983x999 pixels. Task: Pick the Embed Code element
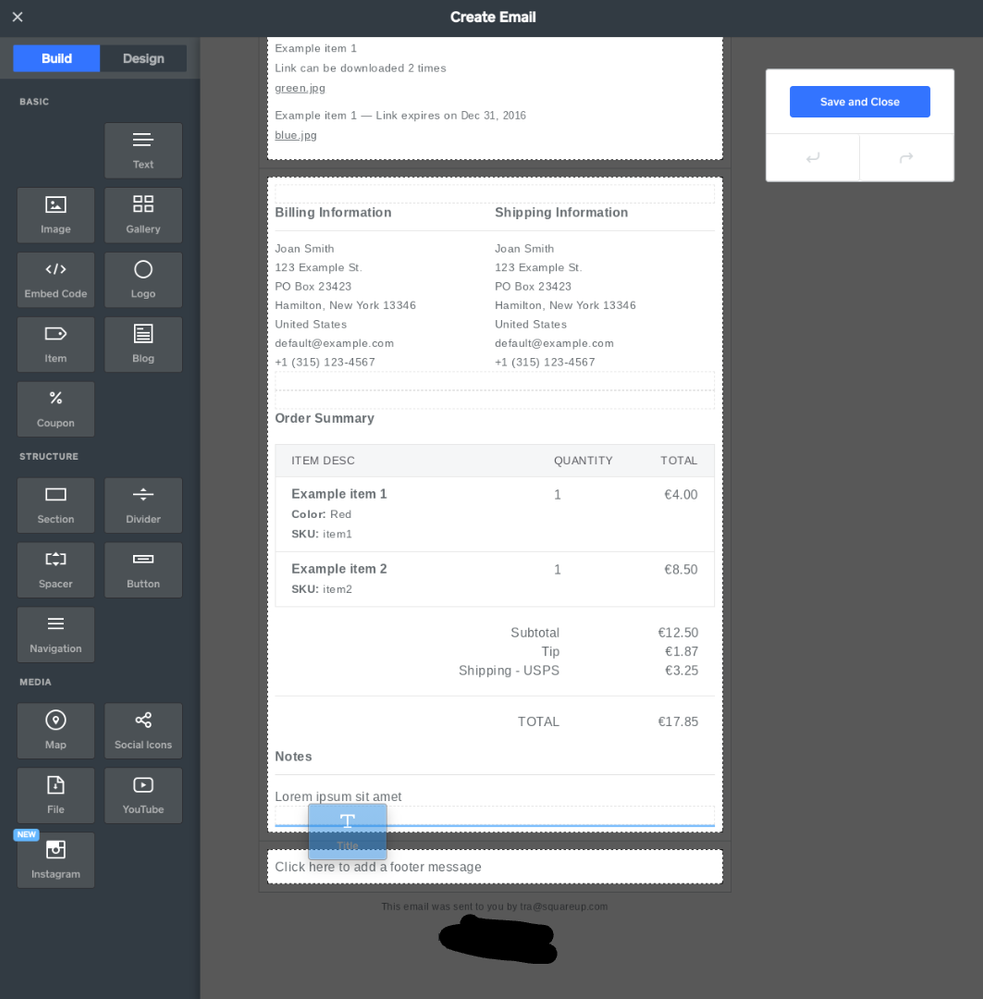[56, 280]
